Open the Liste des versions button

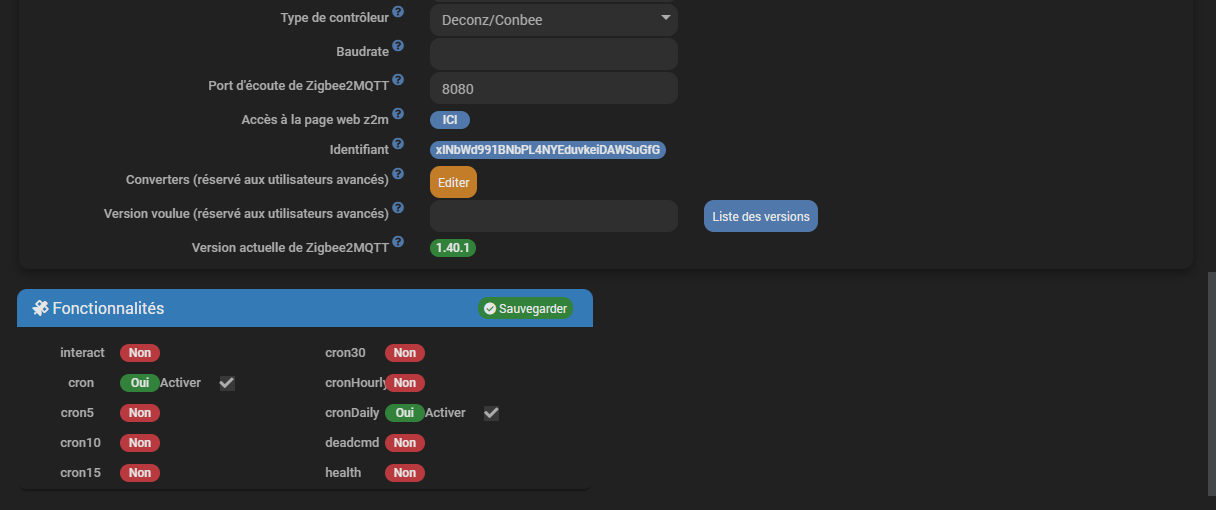coord(761,216)
